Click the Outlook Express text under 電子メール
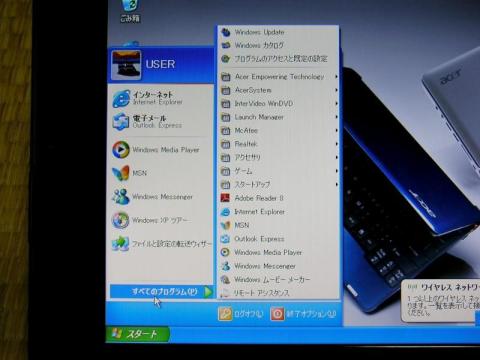The image size is (480, 360). [x=157, y=125]
